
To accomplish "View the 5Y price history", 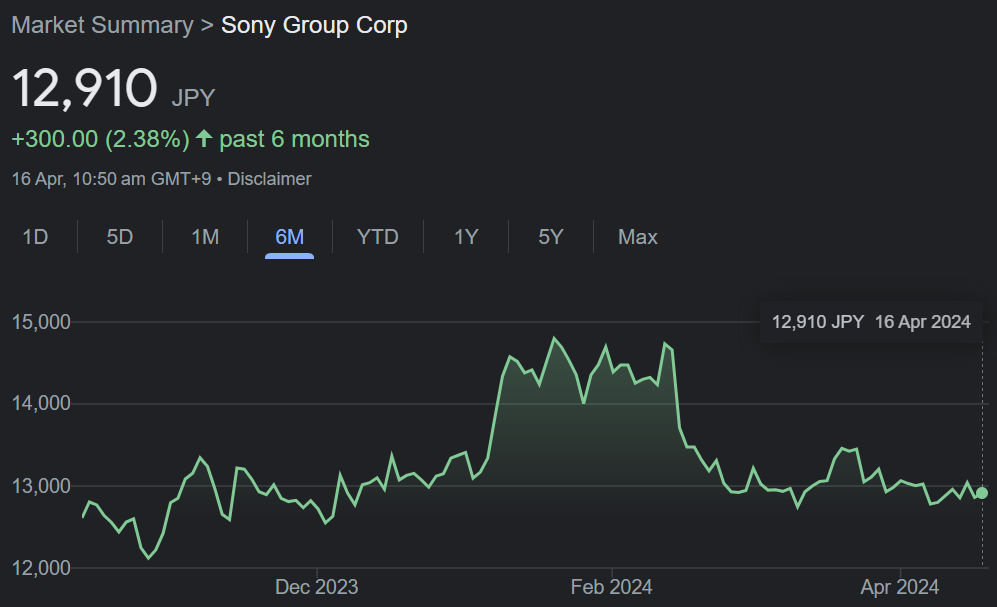I will tap(551, 237).
